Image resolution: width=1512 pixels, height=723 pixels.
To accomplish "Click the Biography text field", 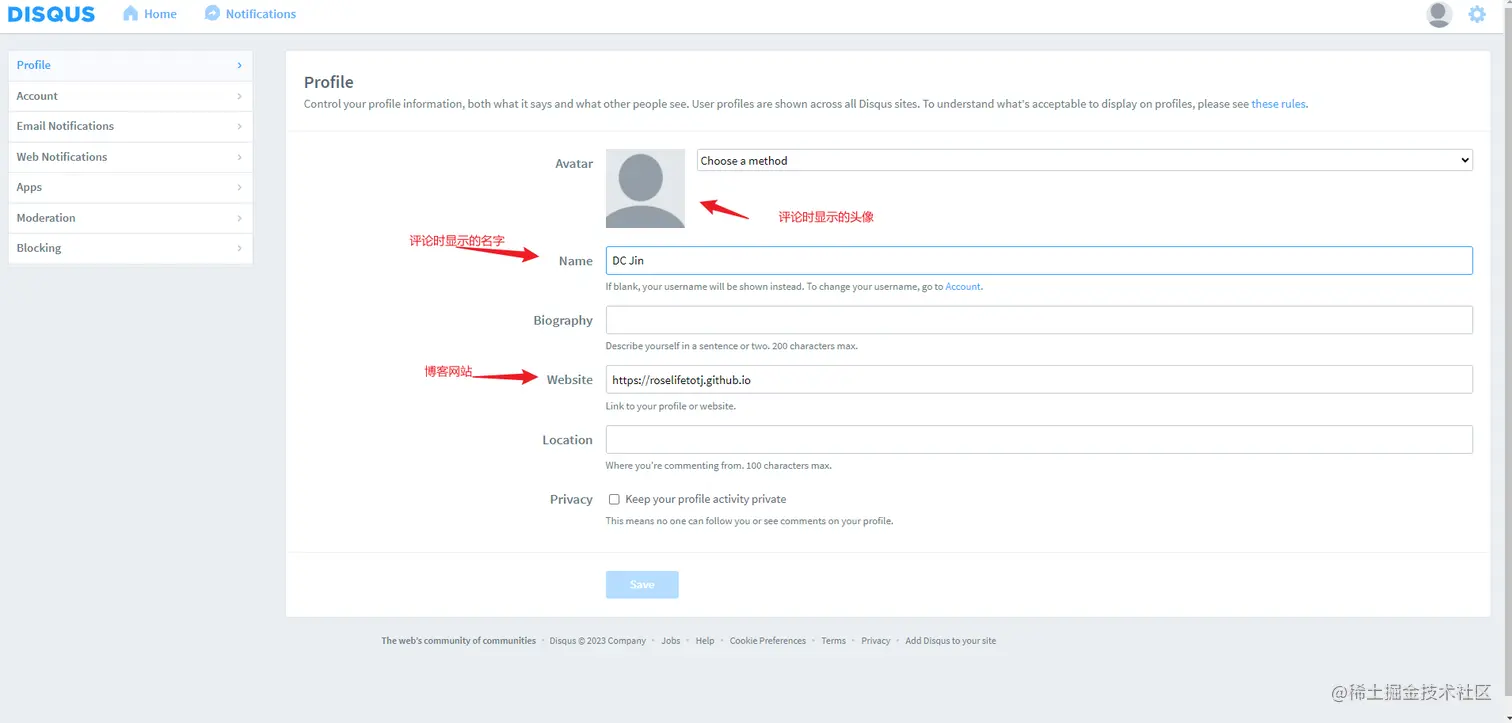I will [x=1038, y=319].
